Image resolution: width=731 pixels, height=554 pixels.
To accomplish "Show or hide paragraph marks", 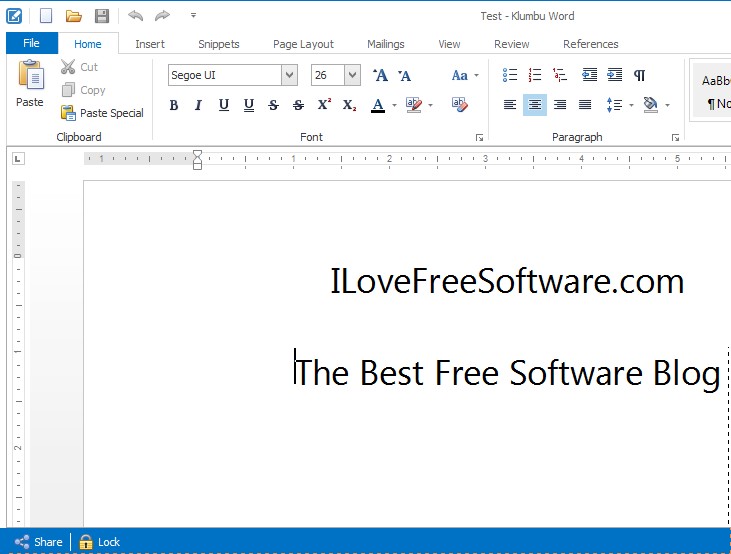I will (640, 75).
